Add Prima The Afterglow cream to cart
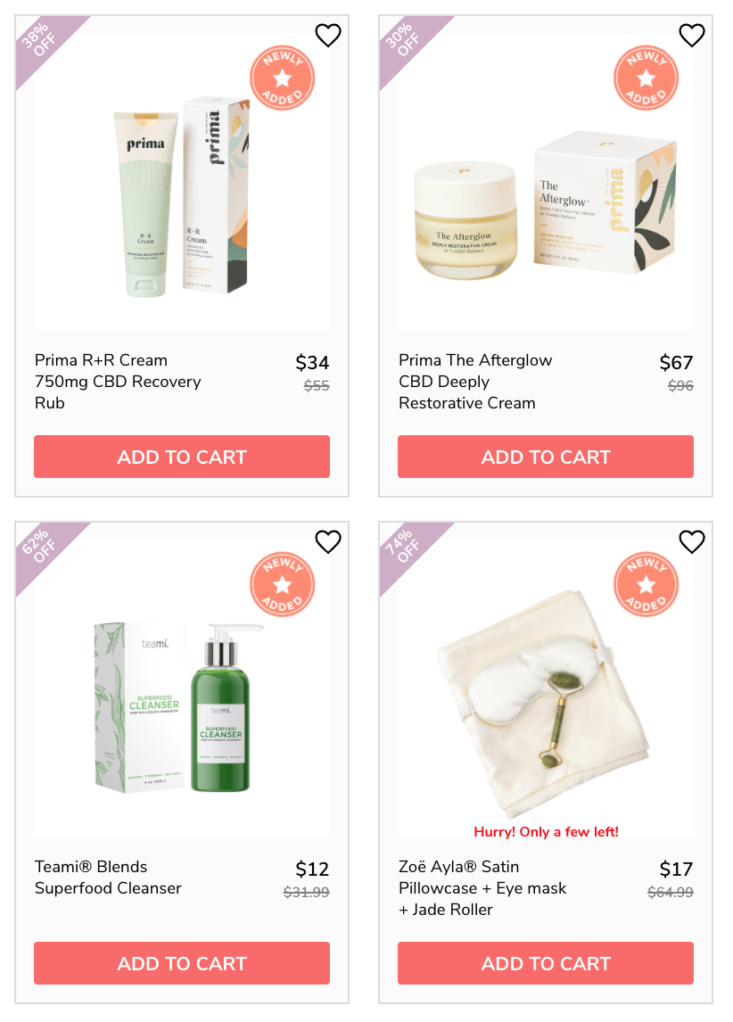Screen dimensions: 733x1022 [545, 457]
